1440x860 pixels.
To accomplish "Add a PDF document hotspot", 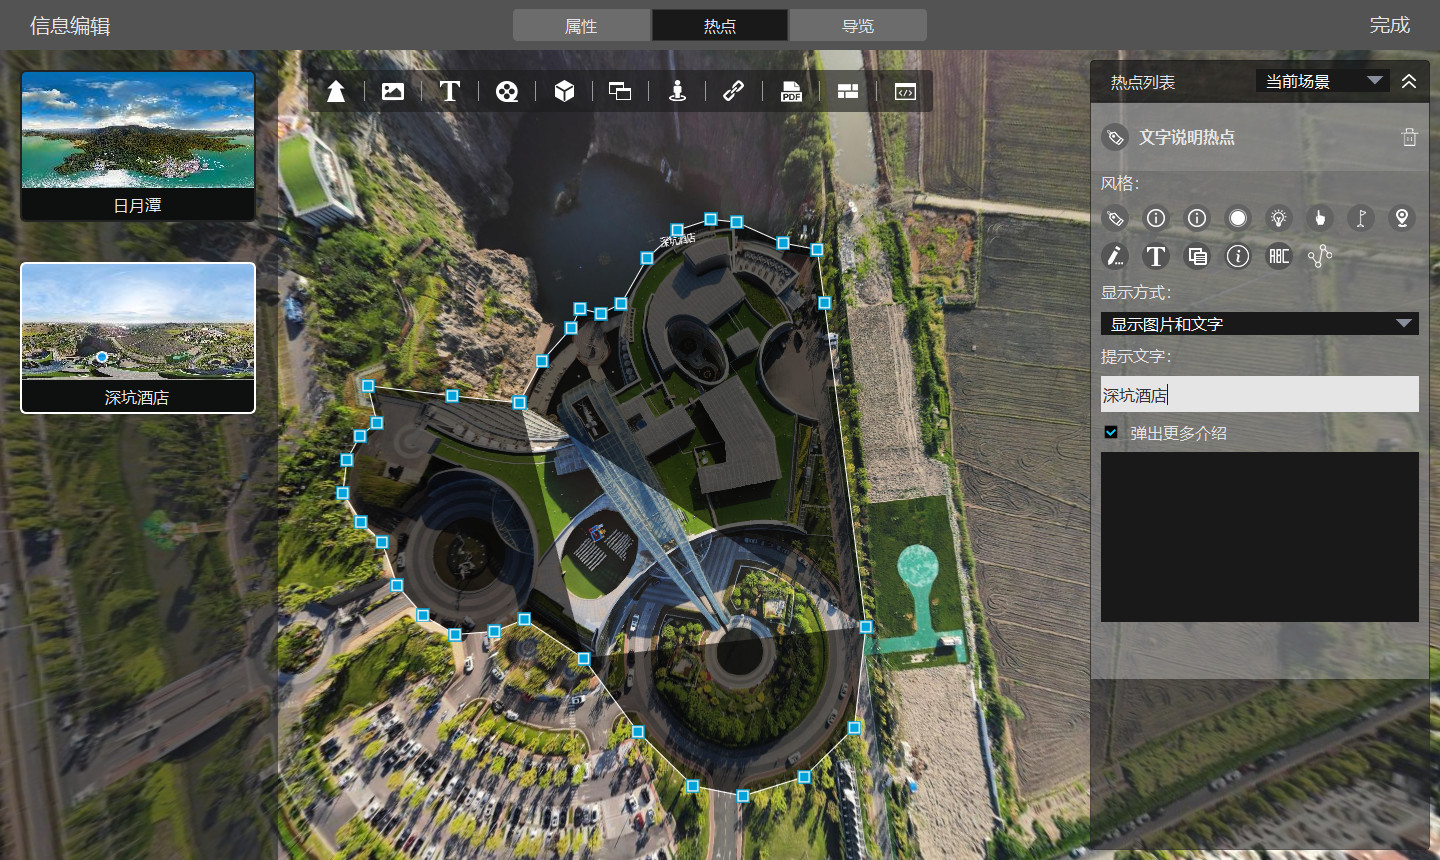I will (x=791, y=92).
